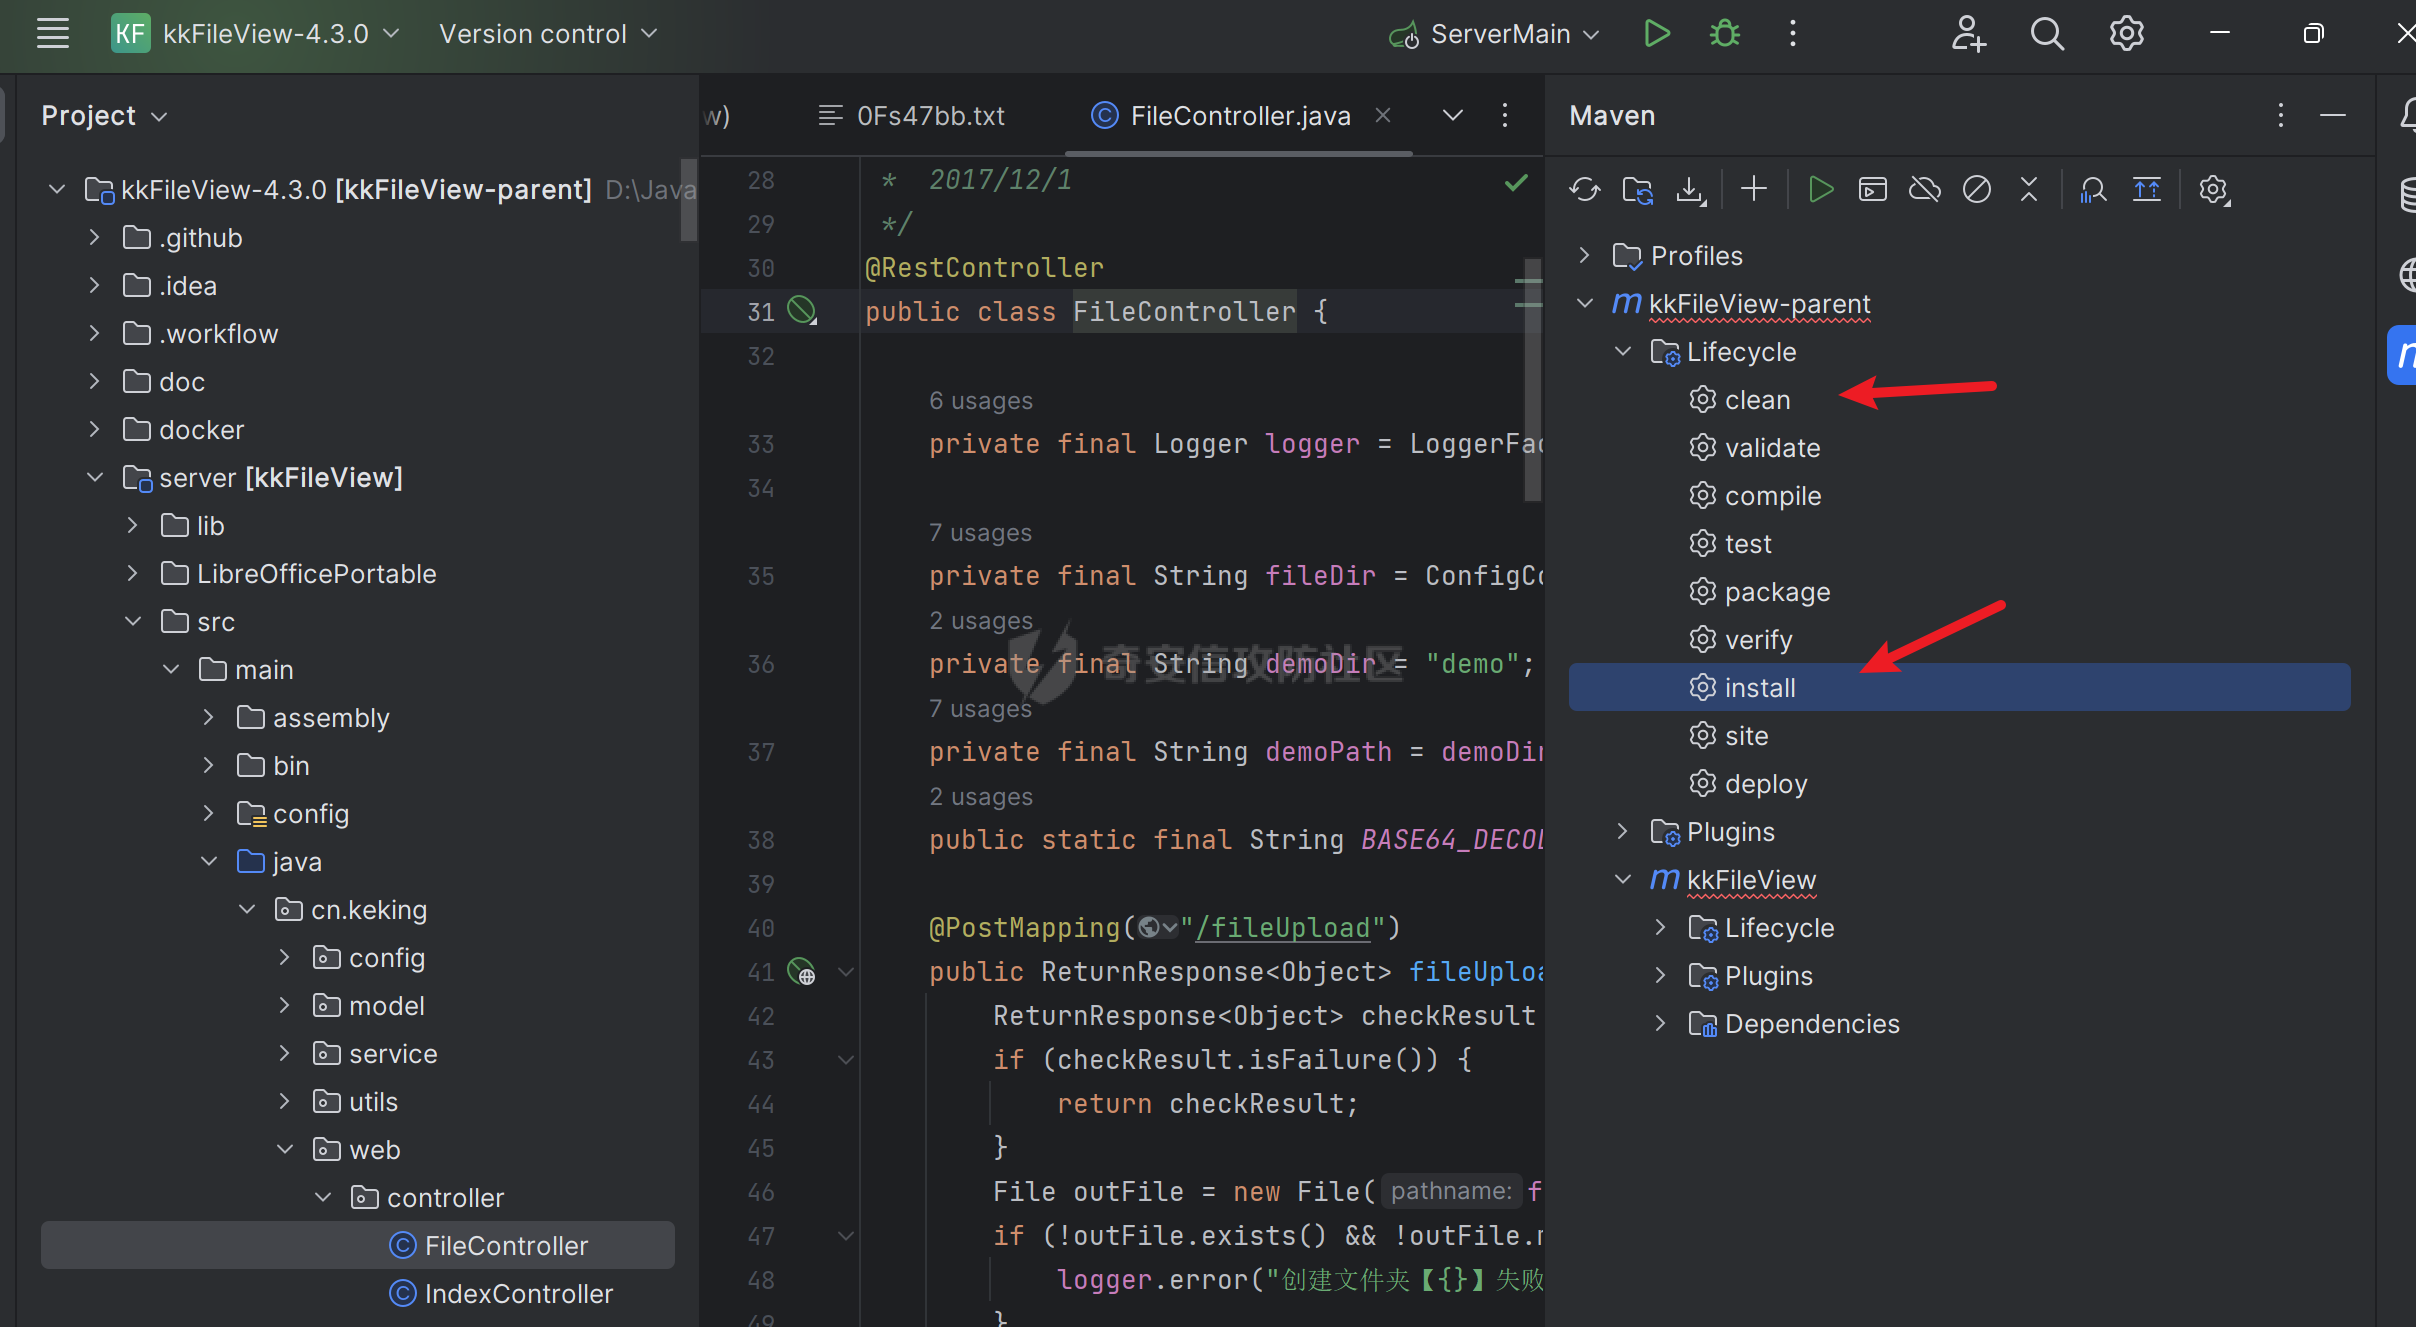Generate sources and update folders in Maven

[x=1638, y=189]
